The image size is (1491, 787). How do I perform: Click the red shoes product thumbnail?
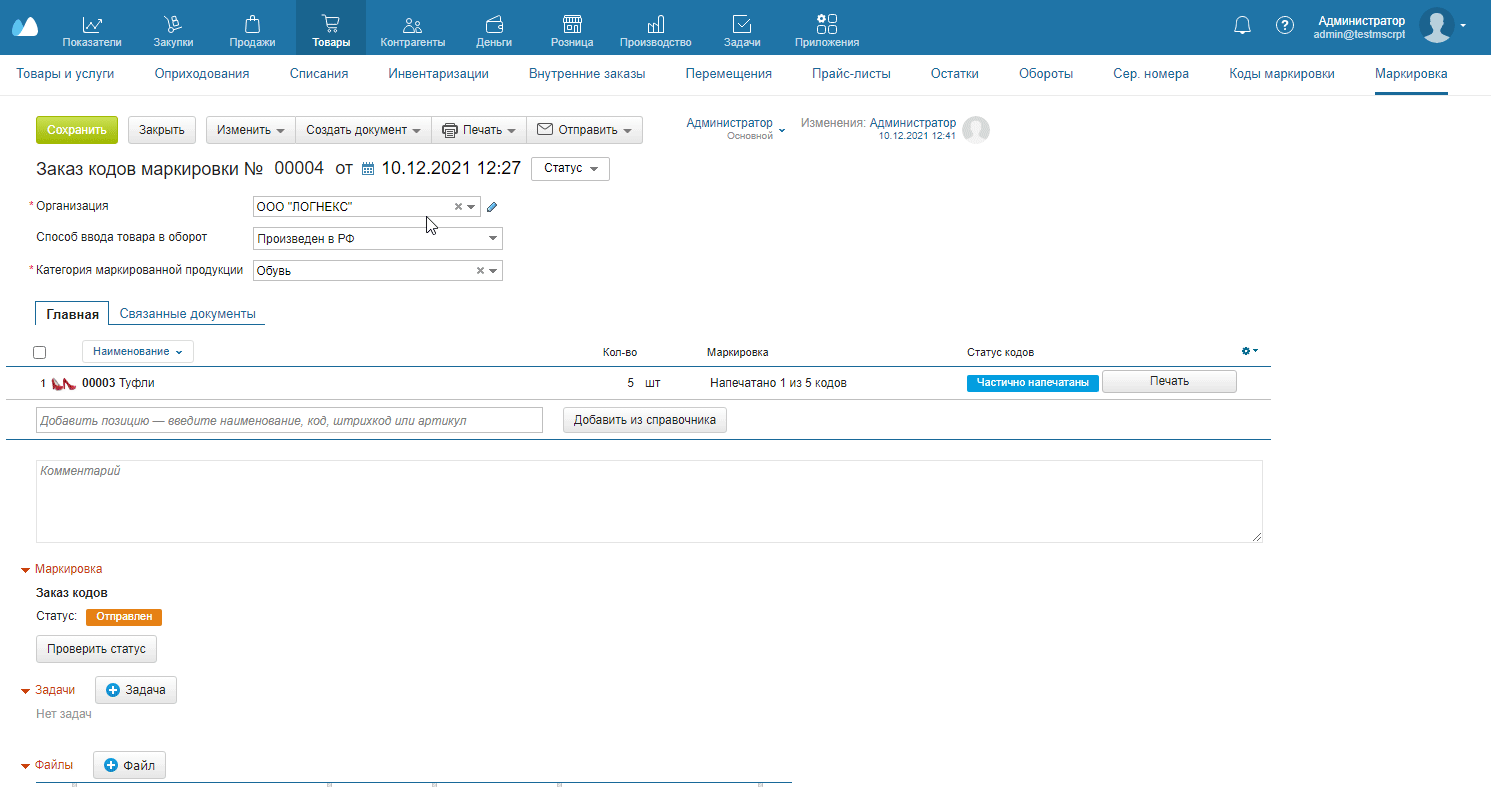point(64,383)
